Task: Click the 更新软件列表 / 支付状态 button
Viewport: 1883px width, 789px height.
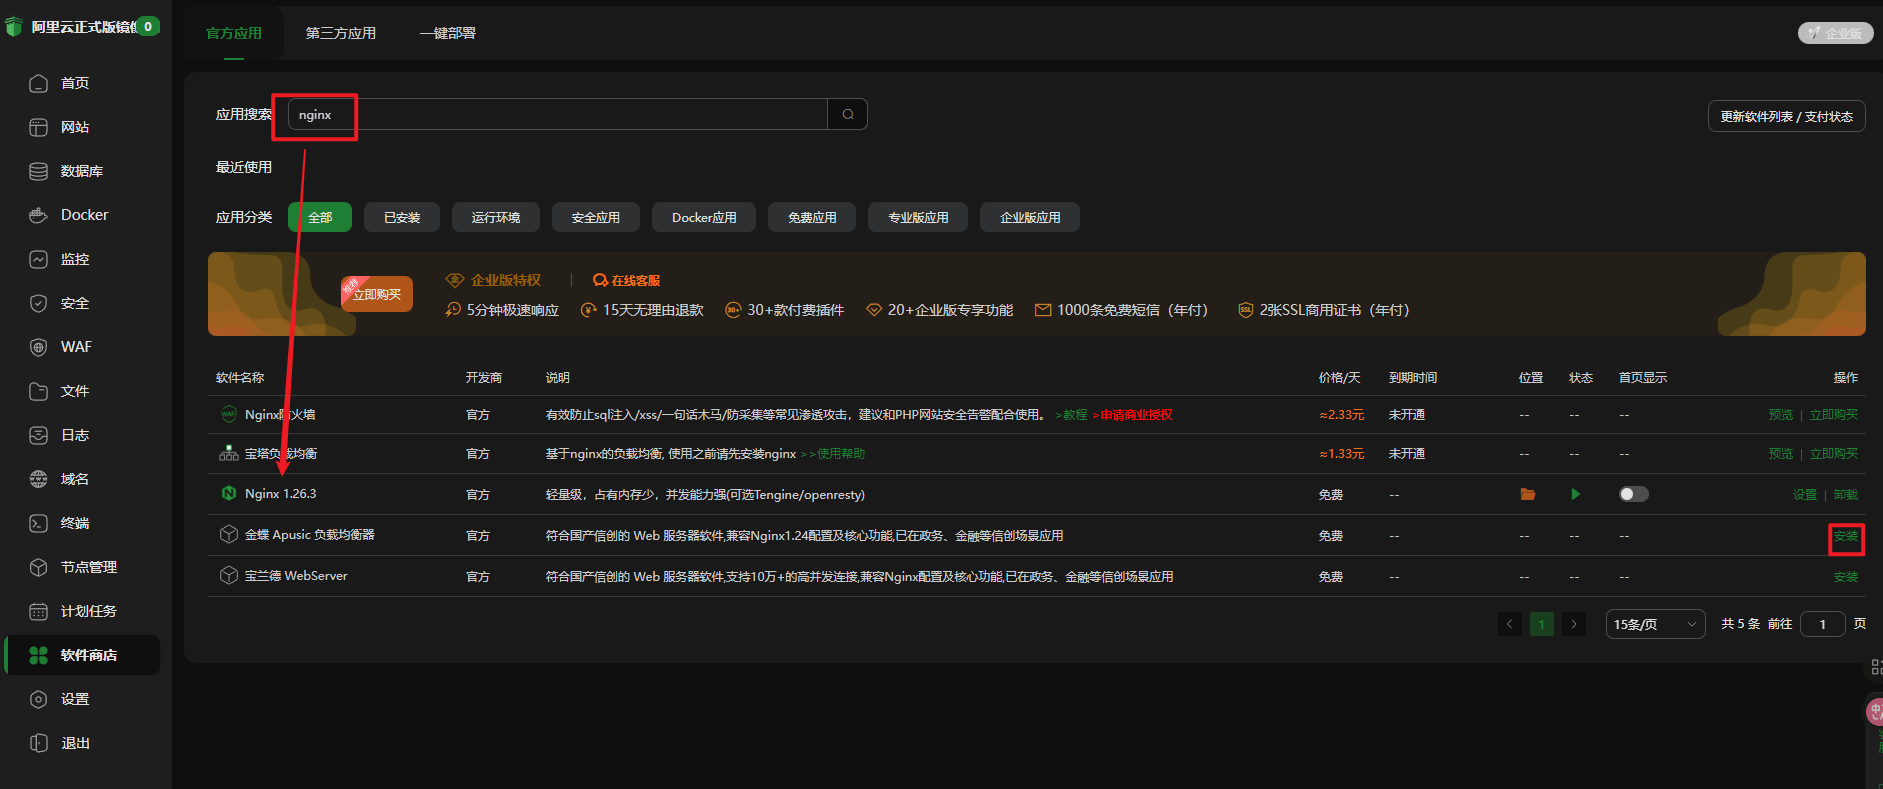Action: pos(1786,116)
